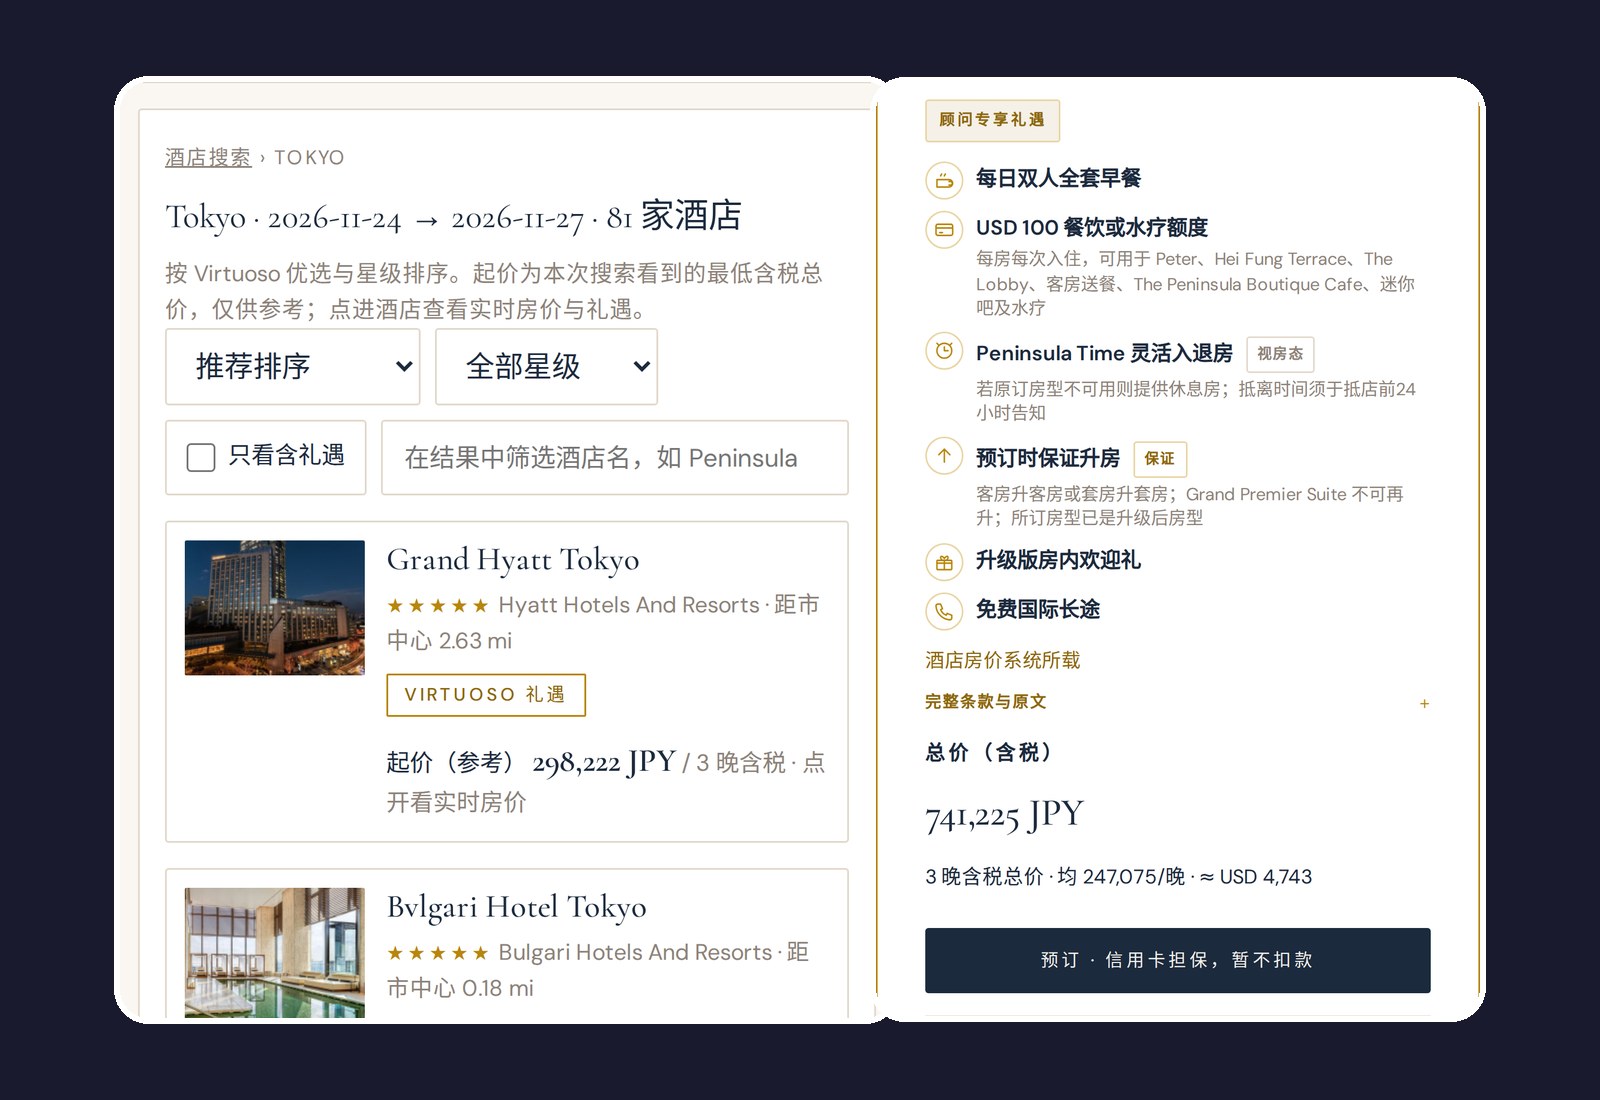Click the TOKYO breadcrumb text
This screenshot has width=1600, height=1100.
pos(309,158)
